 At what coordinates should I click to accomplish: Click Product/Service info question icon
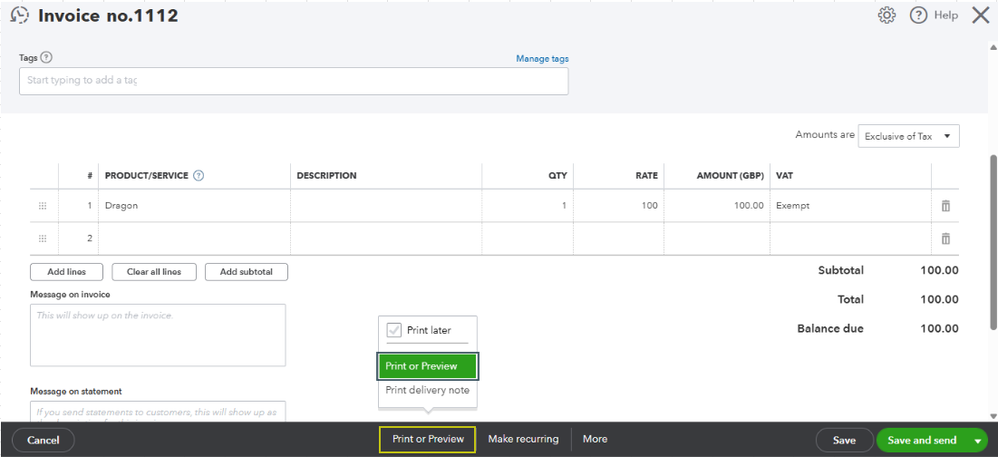198,176
